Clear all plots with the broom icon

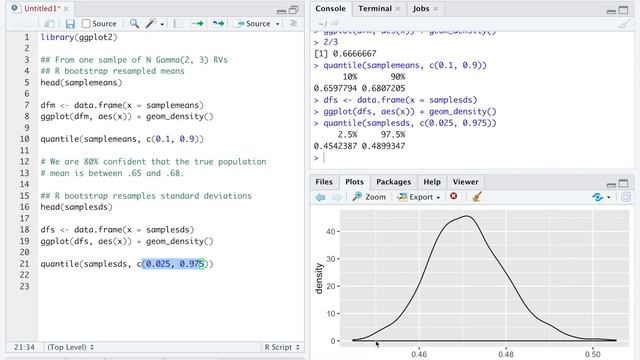[477, 197]
